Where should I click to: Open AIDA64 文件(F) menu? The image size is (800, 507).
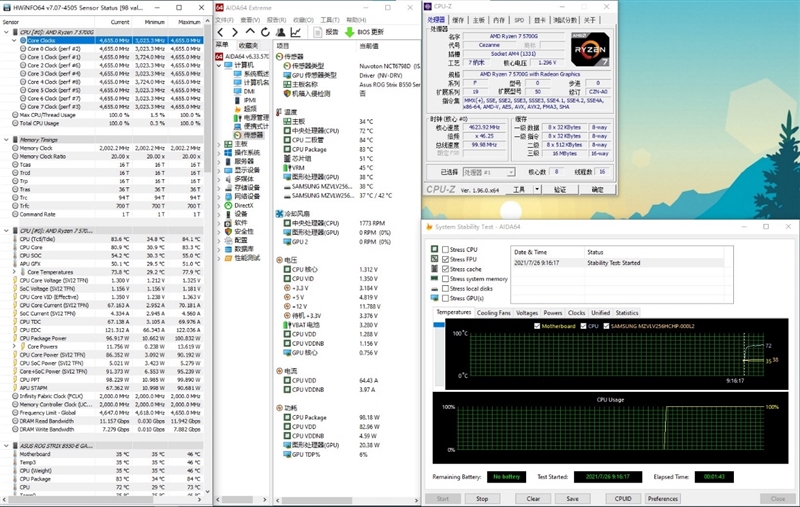224,20
